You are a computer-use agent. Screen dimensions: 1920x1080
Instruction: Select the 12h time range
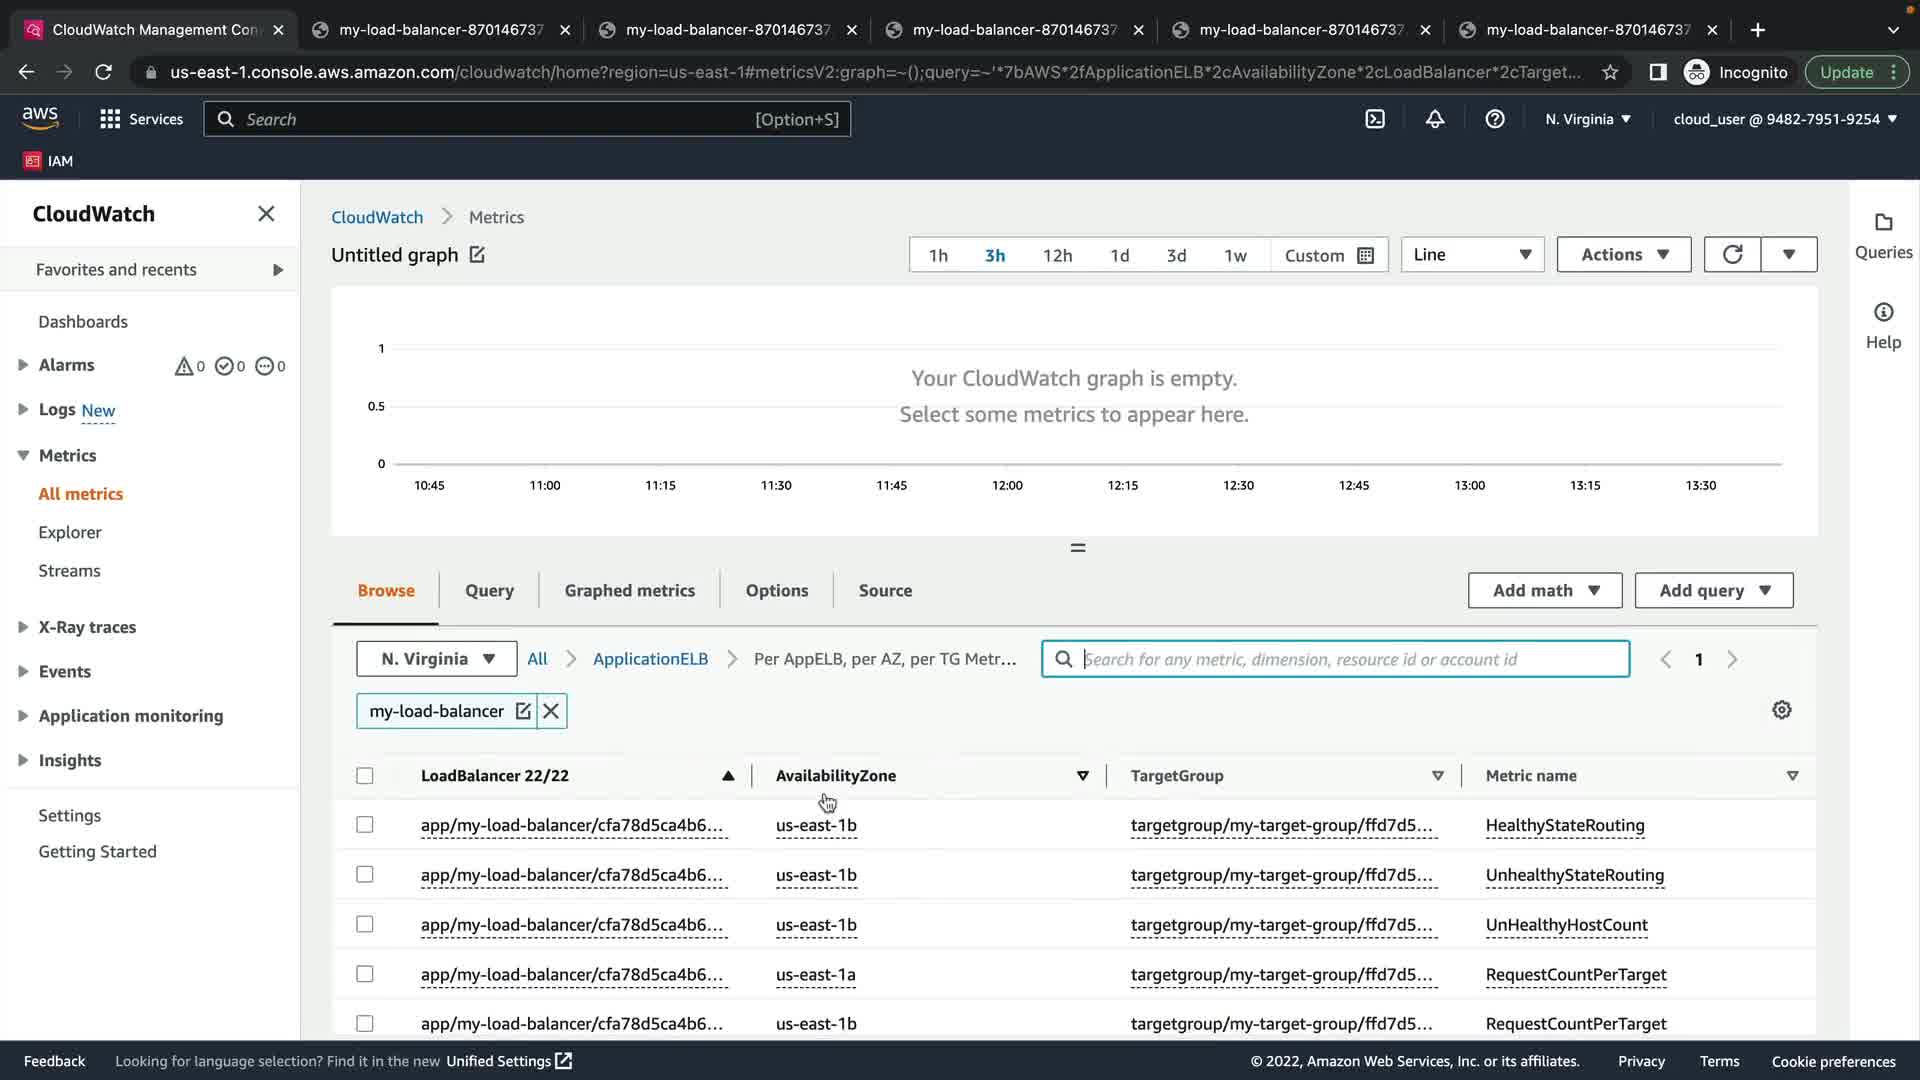pos(1057,256)
